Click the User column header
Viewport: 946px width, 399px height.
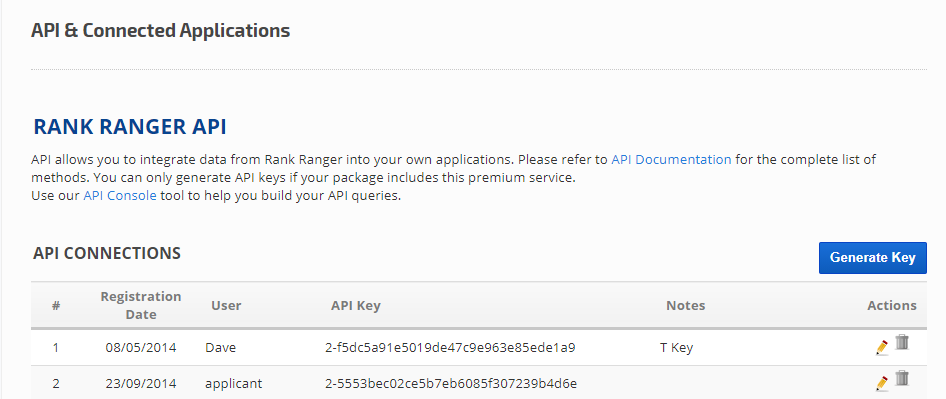(x=226, y=305)
